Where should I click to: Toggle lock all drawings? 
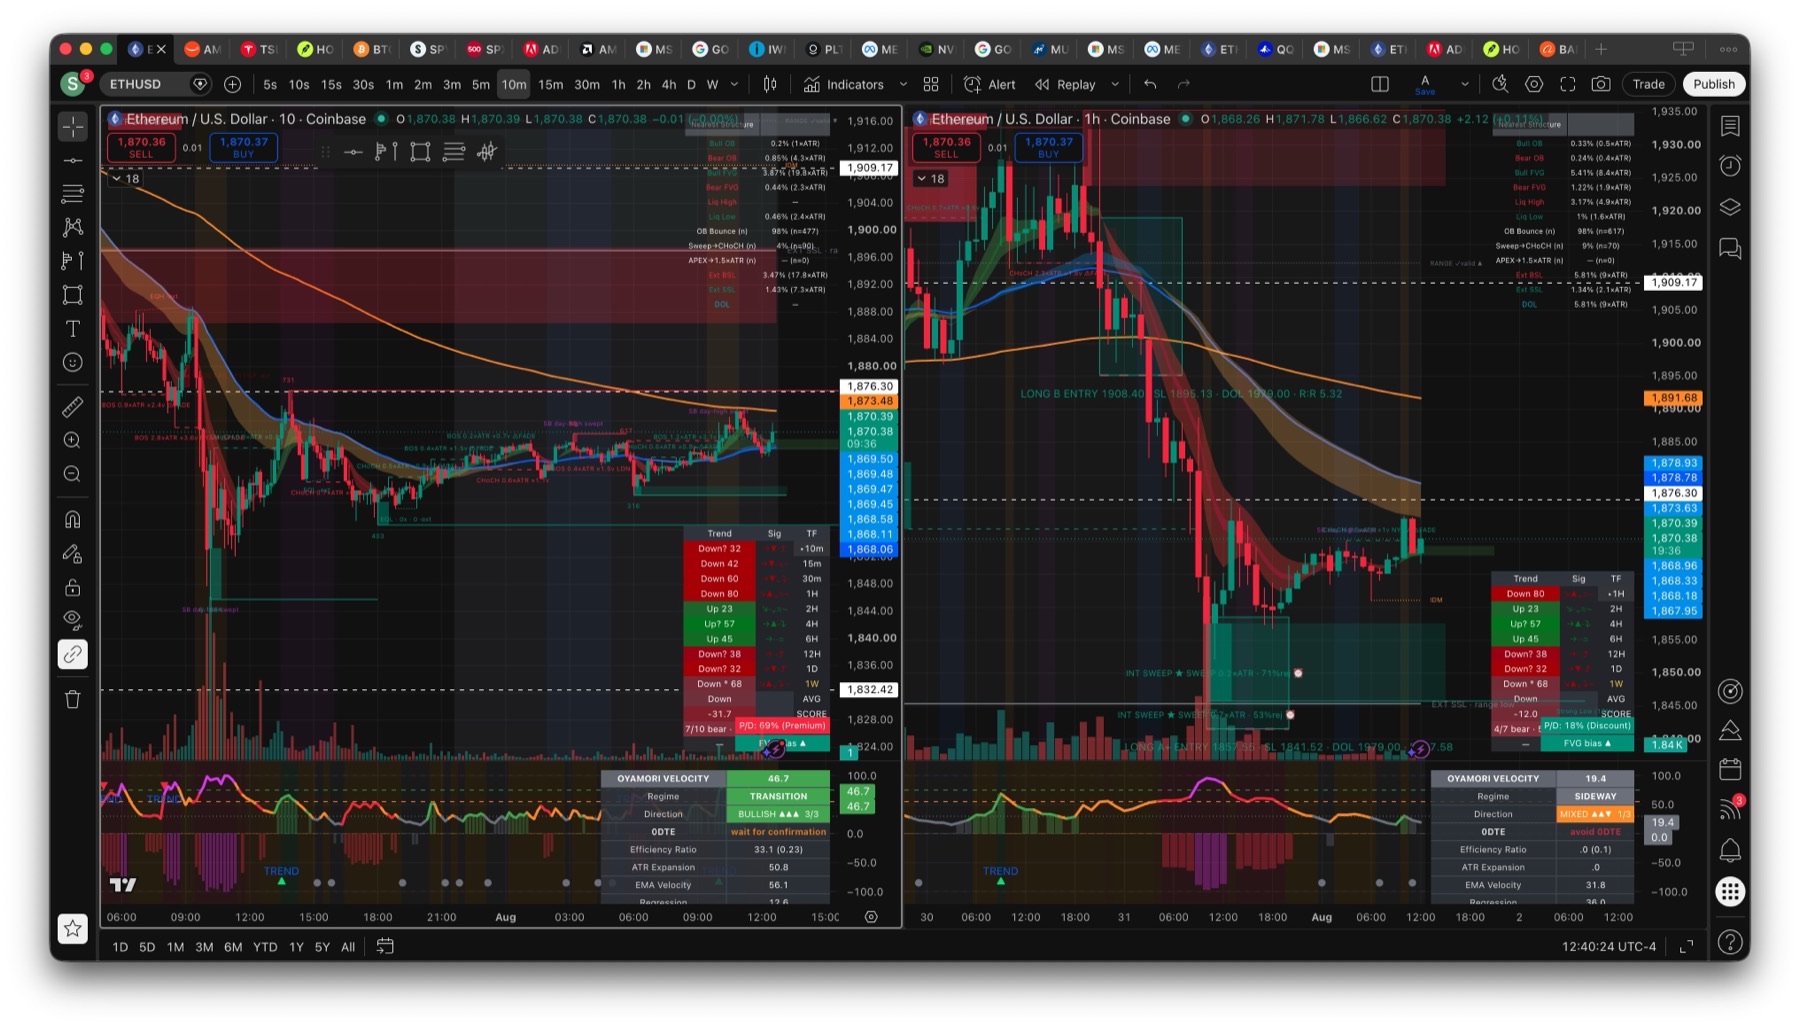point(73,587)
